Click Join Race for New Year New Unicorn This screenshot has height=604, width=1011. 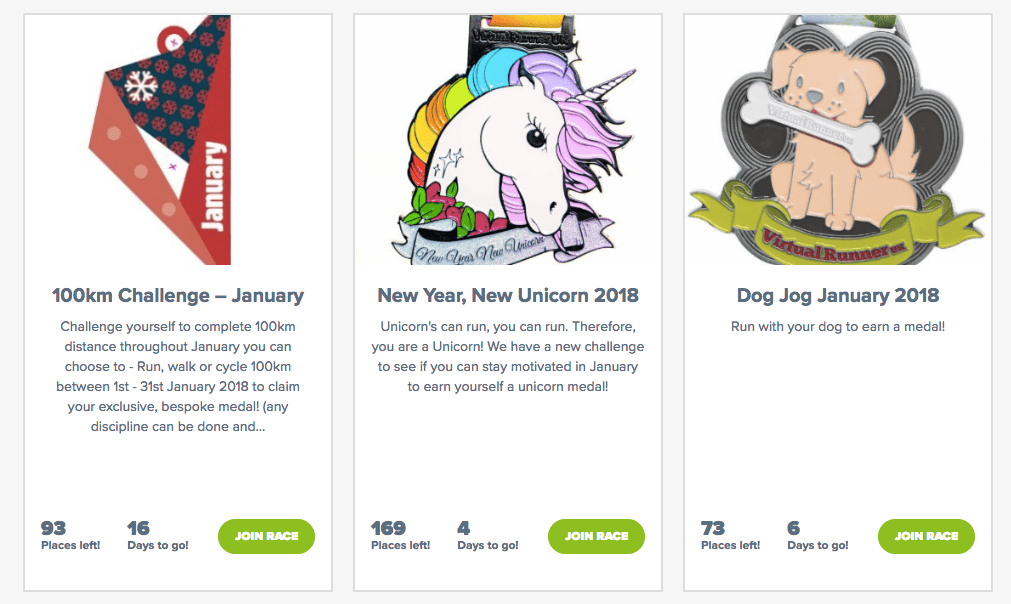coord(596,536)
